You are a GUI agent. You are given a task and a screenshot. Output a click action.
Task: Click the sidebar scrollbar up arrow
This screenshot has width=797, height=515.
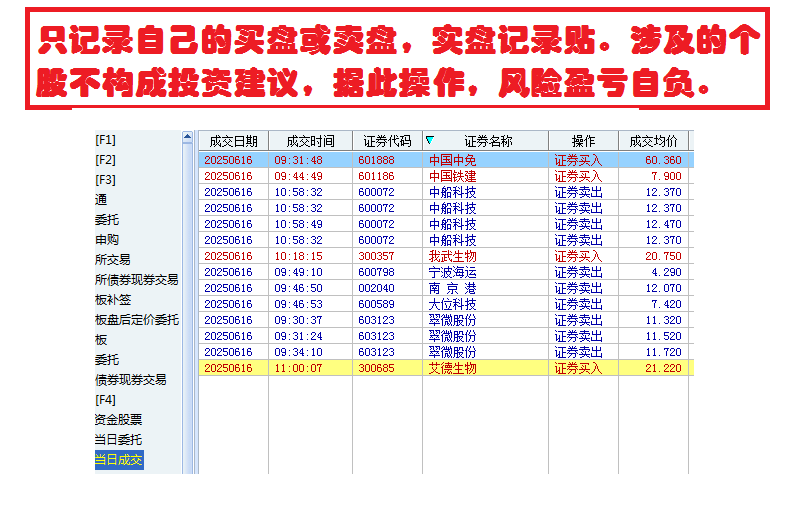tap(188, 137)
